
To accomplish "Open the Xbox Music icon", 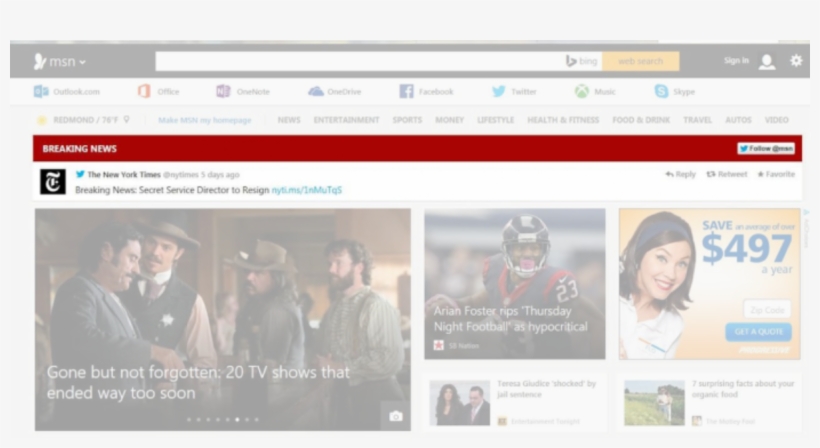I will (x=582, y=91).
